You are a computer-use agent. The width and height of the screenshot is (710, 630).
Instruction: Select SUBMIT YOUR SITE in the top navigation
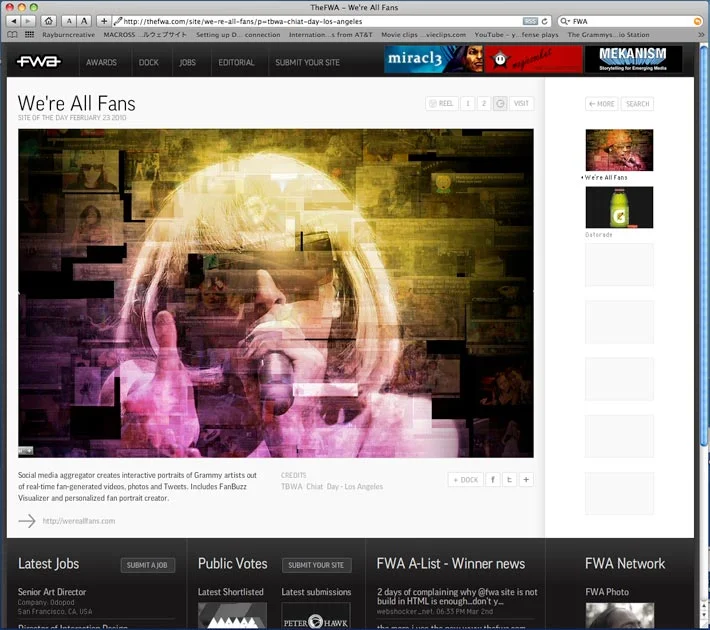(x=307, y=63)
